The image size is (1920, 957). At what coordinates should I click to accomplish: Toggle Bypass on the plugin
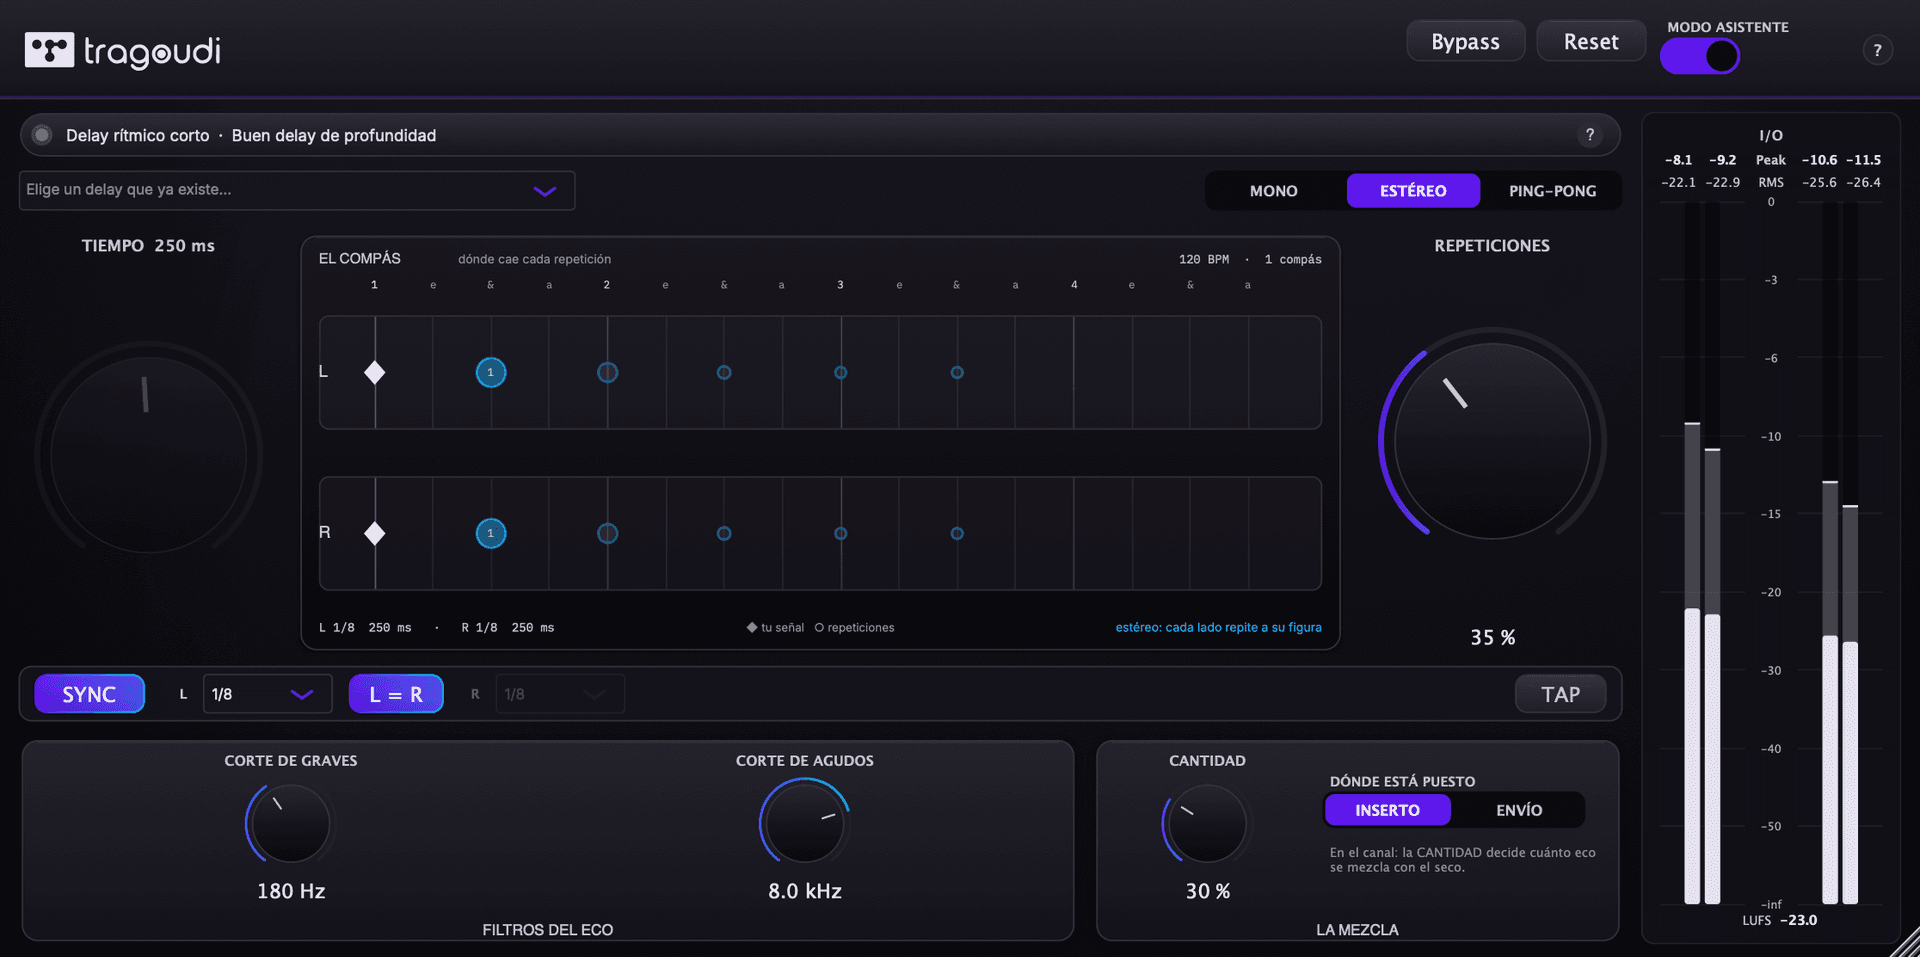click(1465, 42)
